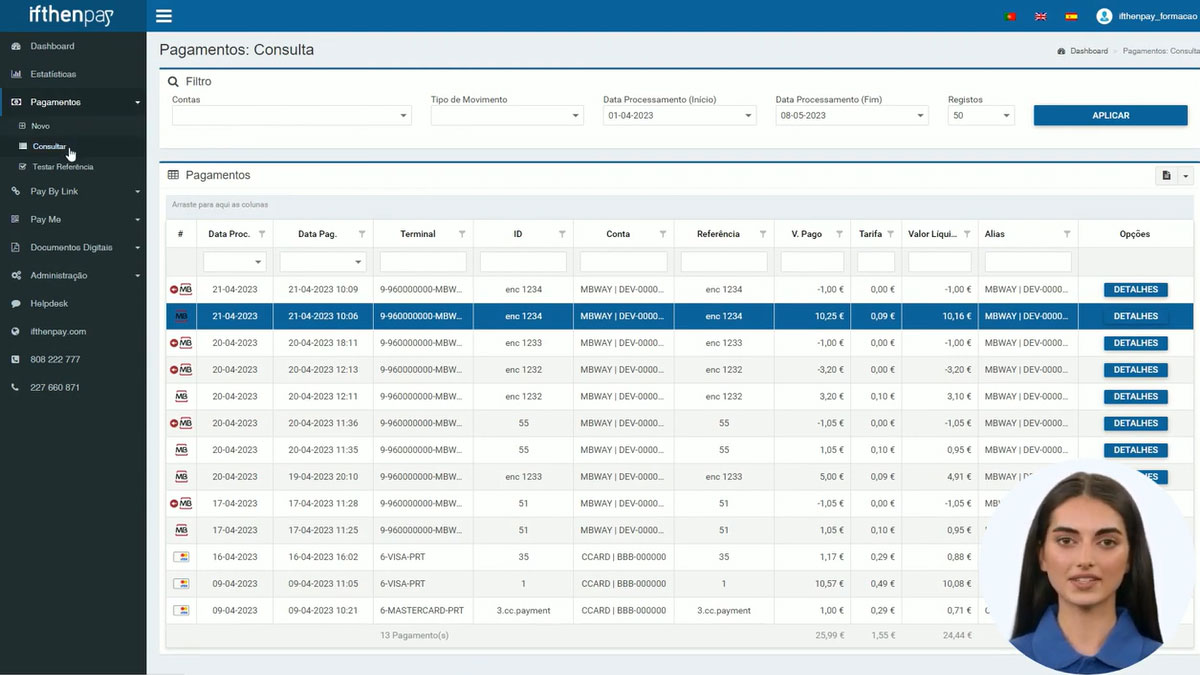Sort the table by the Terminal header

418,234
